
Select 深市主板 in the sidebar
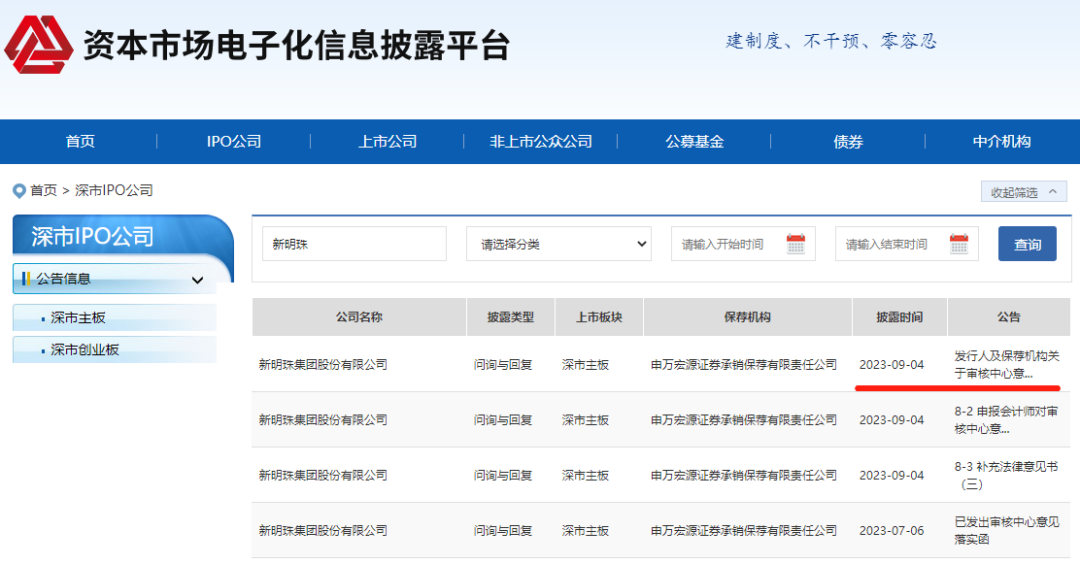[x=78, y=318]
